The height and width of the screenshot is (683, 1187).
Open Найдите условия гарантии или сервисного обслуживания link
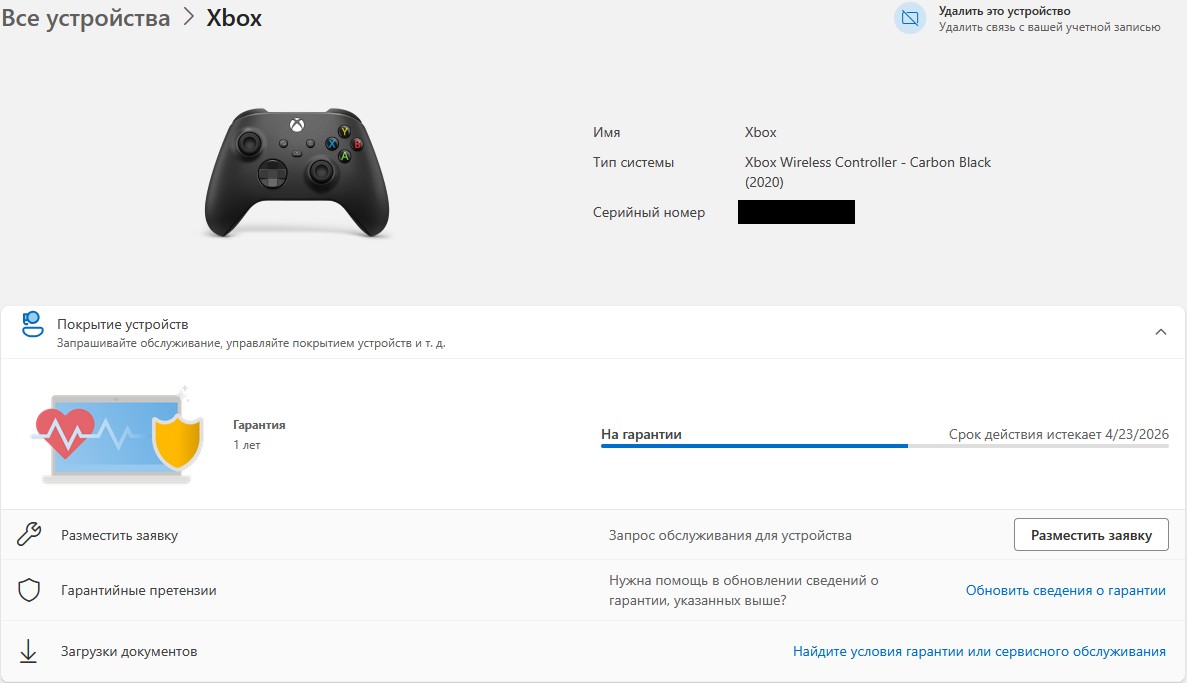(979, 651)
